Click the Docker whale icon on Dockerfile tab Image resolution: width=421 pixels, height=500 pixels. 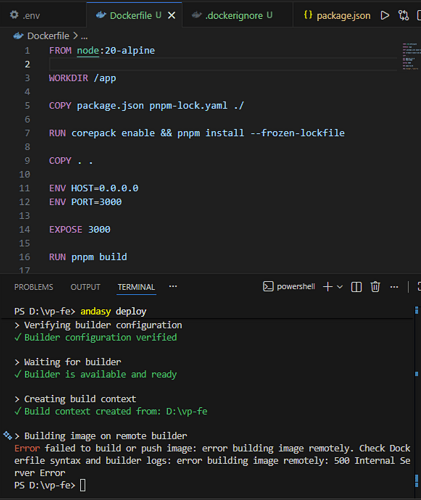101,15
